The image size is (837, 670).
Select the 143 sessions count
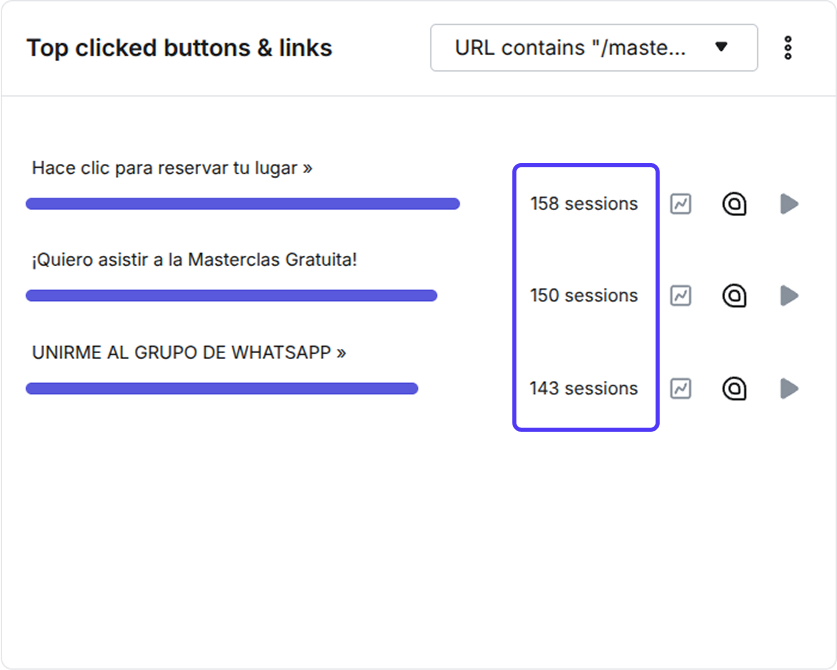point(584,389)
